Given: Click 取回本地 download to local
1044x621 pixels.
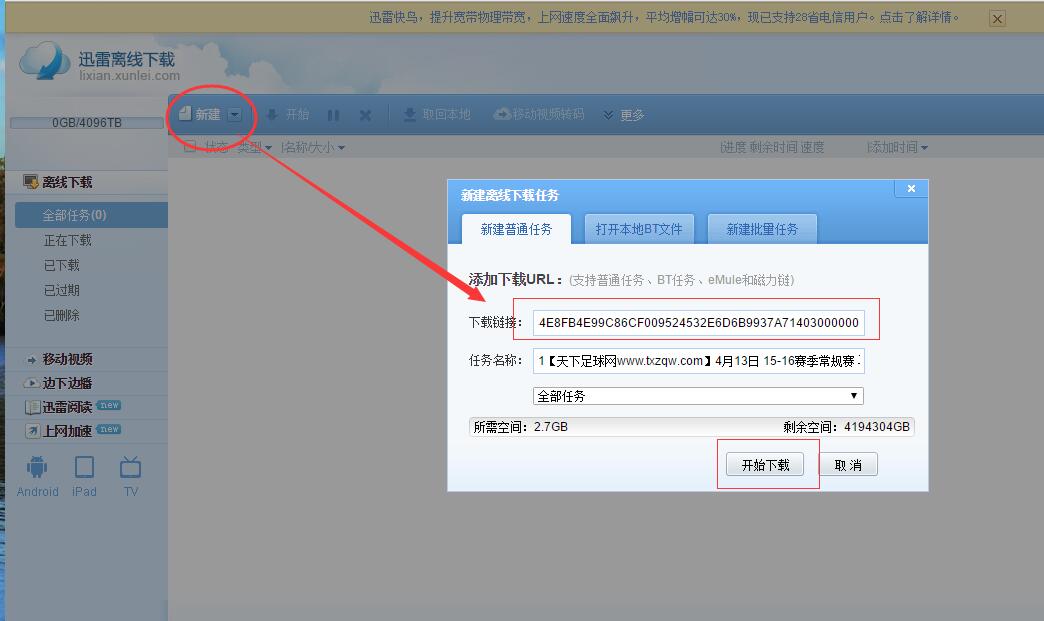Looking at the screenshot, I should pyautogui.click(x=437, y=114).
